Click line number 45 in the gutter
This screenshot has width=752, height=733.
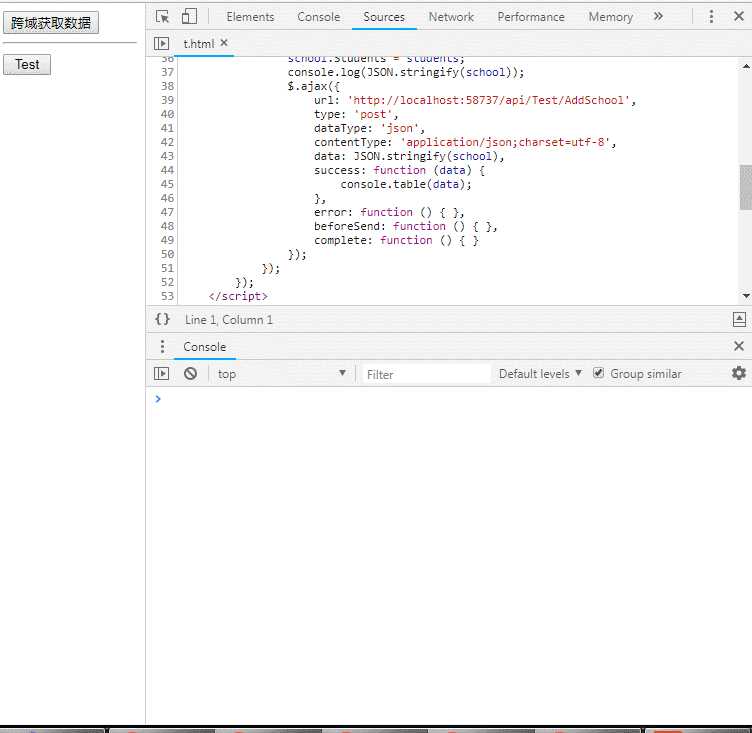point(167,184)
